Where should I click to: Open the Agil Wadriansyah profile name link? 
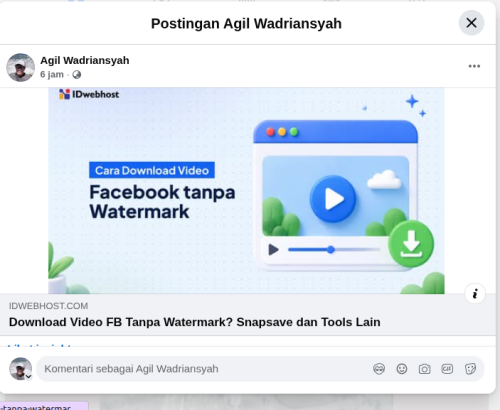(x=85, y=60)
